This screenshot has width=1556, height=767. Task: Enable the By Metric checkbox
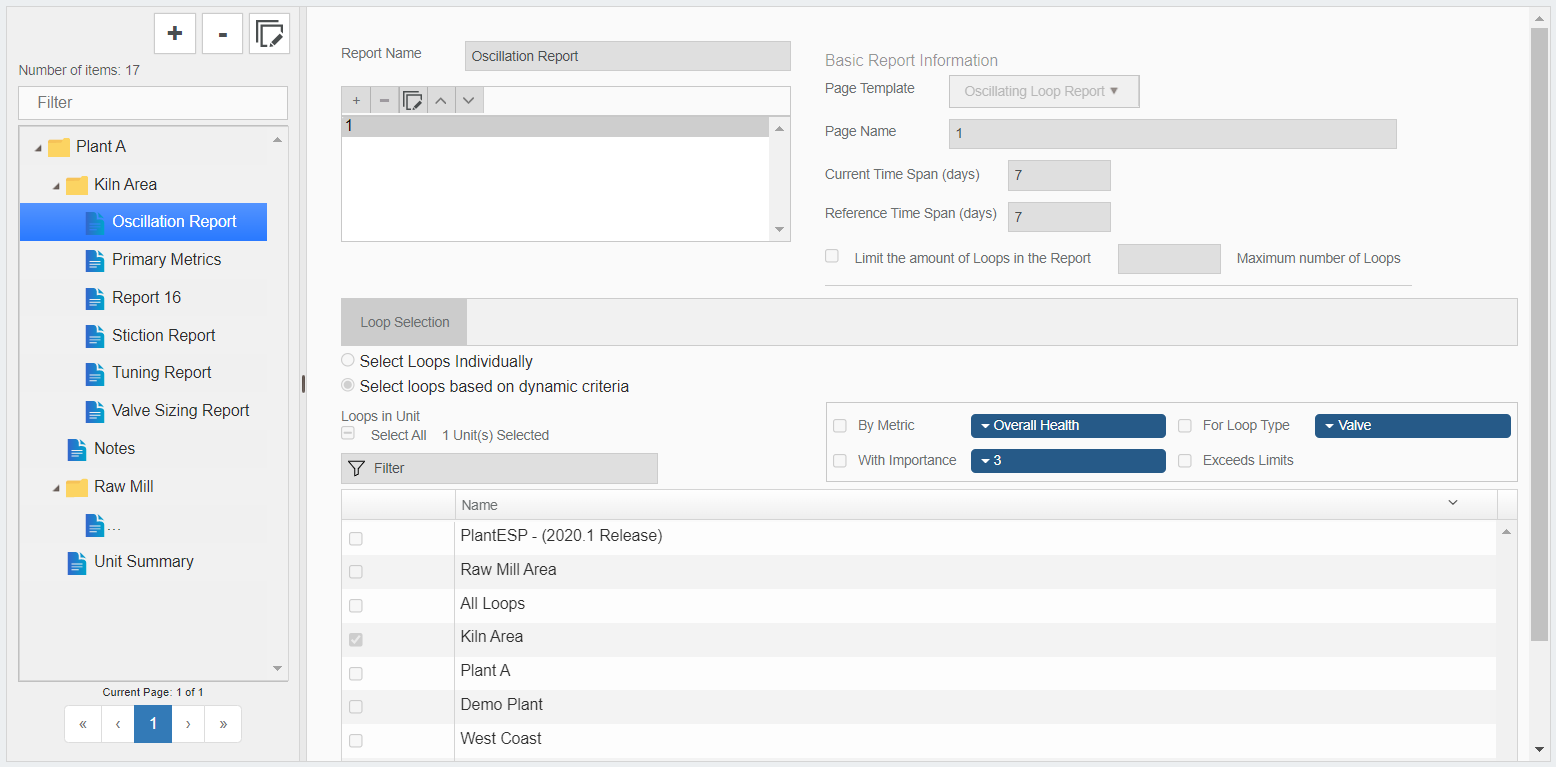coord(840,426)
